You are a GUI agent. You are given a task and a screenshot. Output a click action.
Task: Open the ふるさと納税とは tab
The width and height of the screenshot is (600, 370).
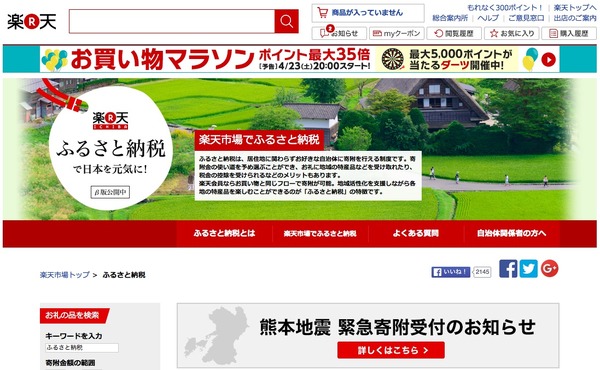[x=224, y=233]
